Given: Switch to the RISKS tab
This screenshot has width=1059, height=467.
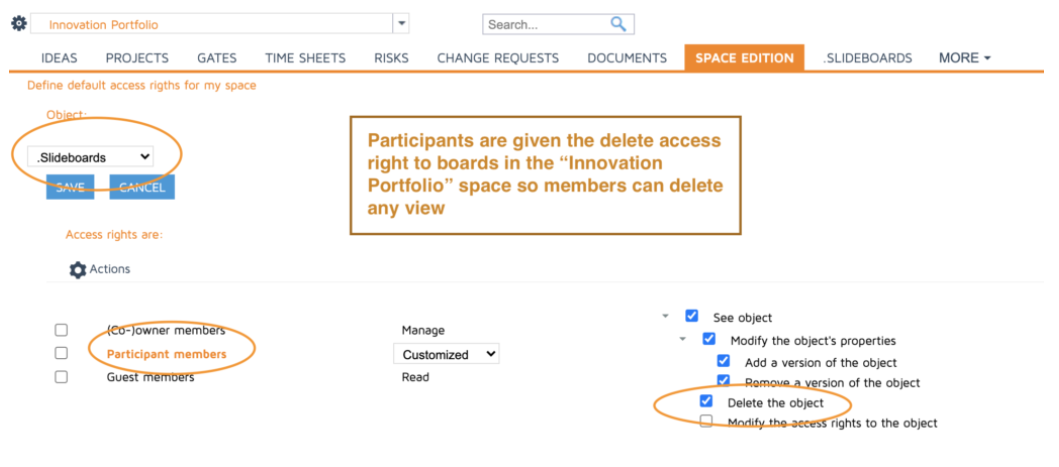Looking at the screenshot, I should coord(391,58).
